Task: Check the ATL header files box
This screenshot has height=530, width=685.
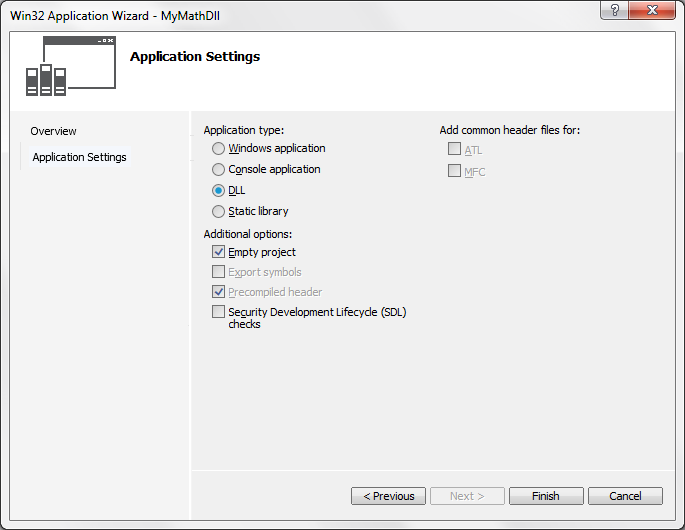Action: pyautogui.click(x=454, y=149)
